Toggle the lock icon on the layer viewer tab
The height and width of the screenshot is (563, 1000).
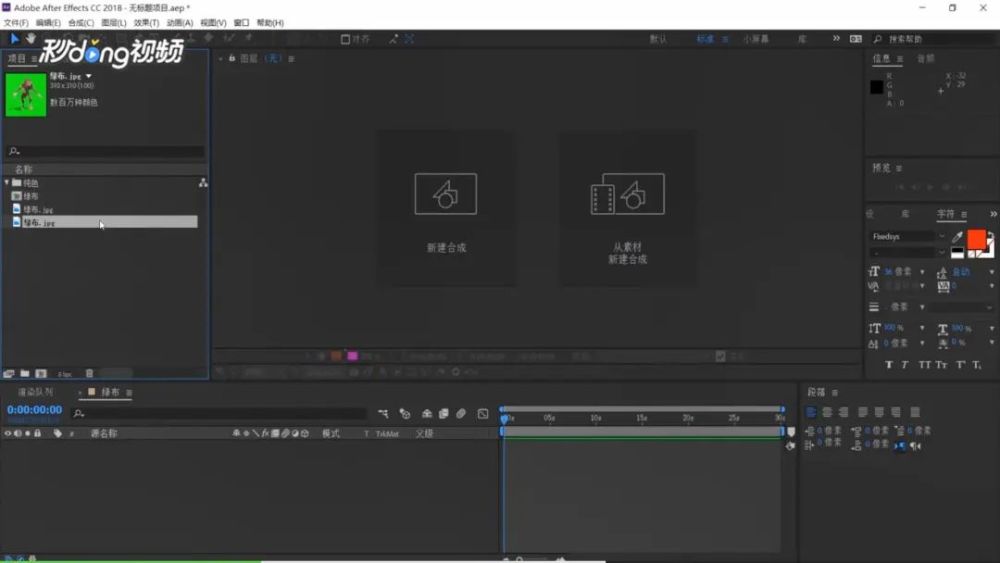click(x=232, y=58)
